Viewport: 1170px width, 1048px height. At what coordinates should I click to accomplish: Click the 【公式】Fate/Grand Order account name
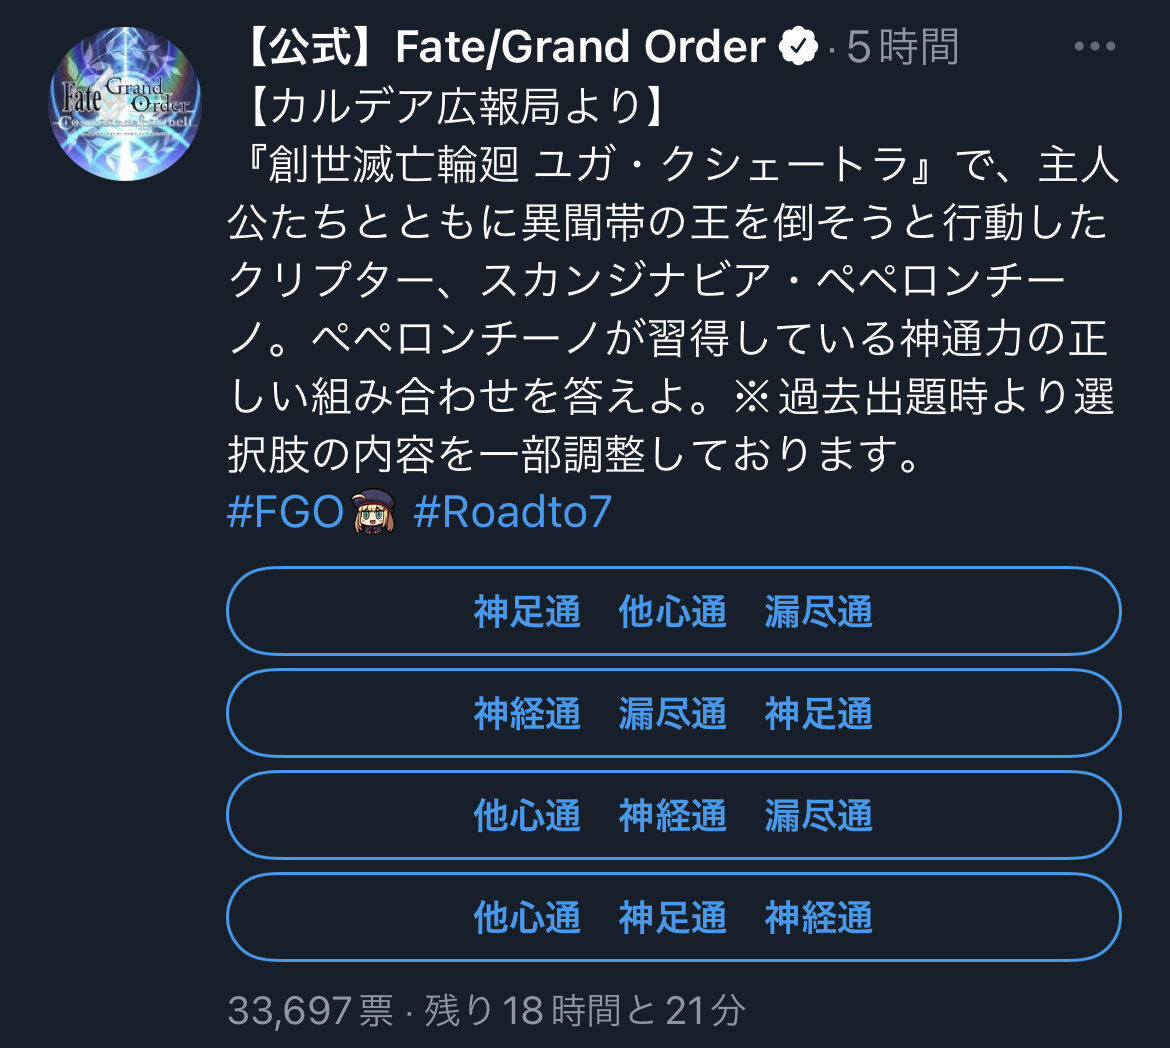coord(502,47)
